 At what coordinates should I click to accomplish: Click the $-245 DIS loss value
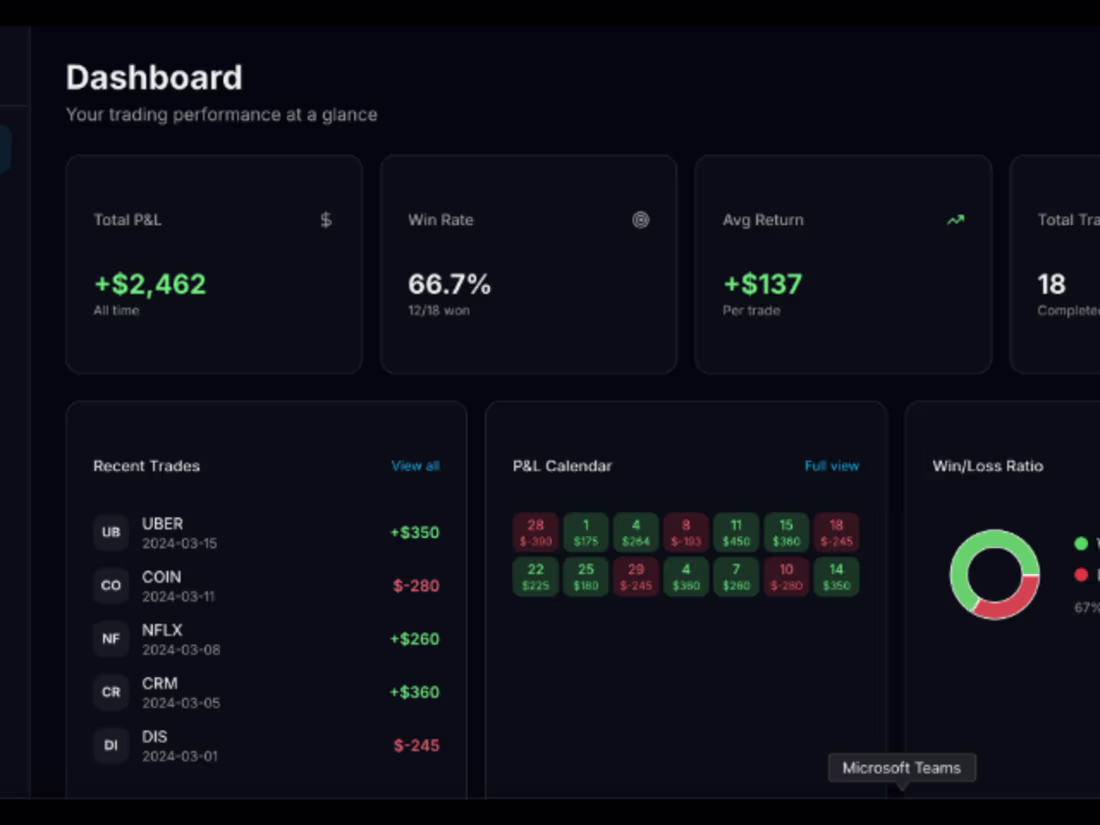(416, 746)
